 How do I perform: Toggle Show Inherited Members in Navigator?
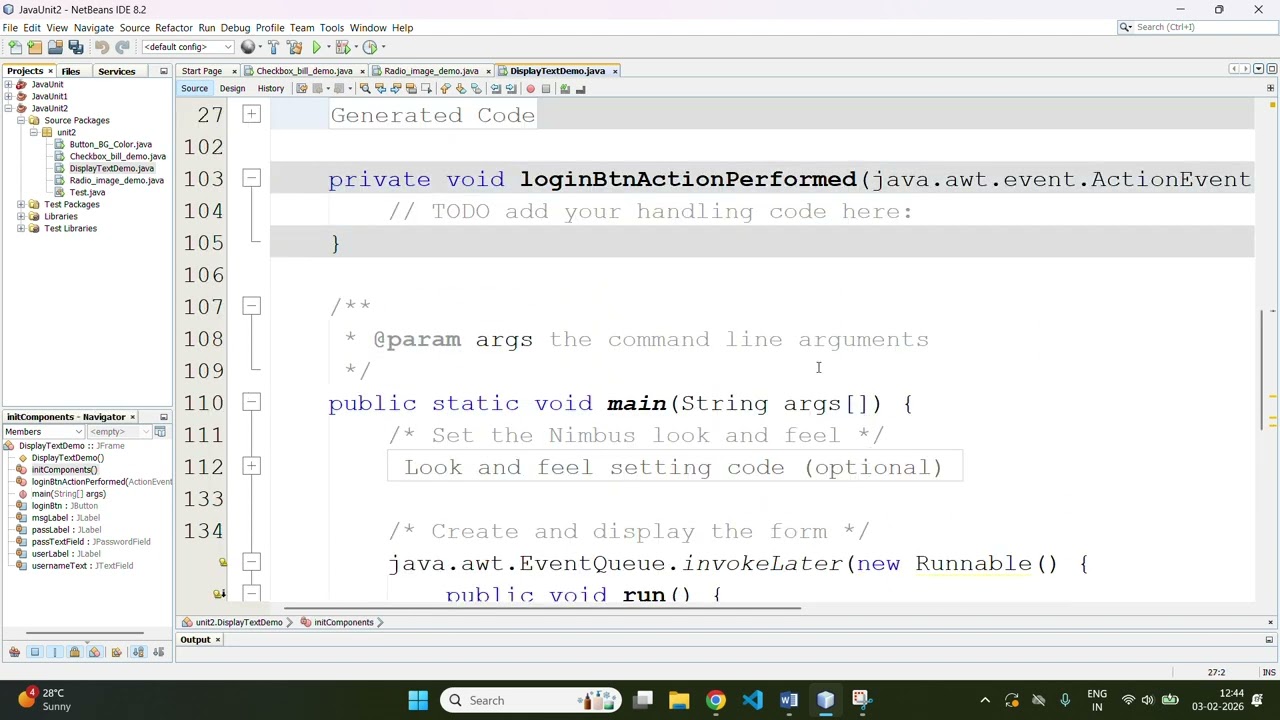14,652
